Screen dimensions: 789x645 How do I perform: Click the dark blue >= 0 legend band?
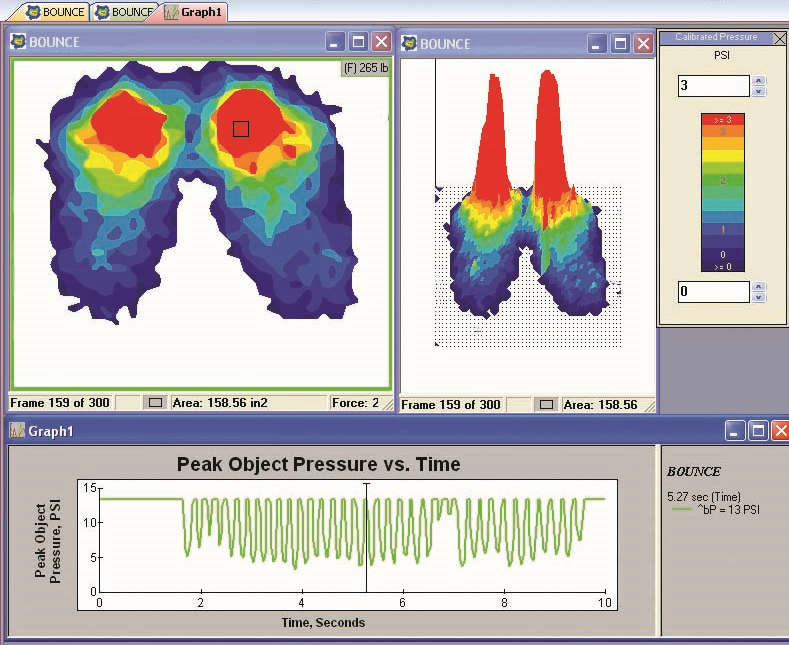tap(723, 267)
